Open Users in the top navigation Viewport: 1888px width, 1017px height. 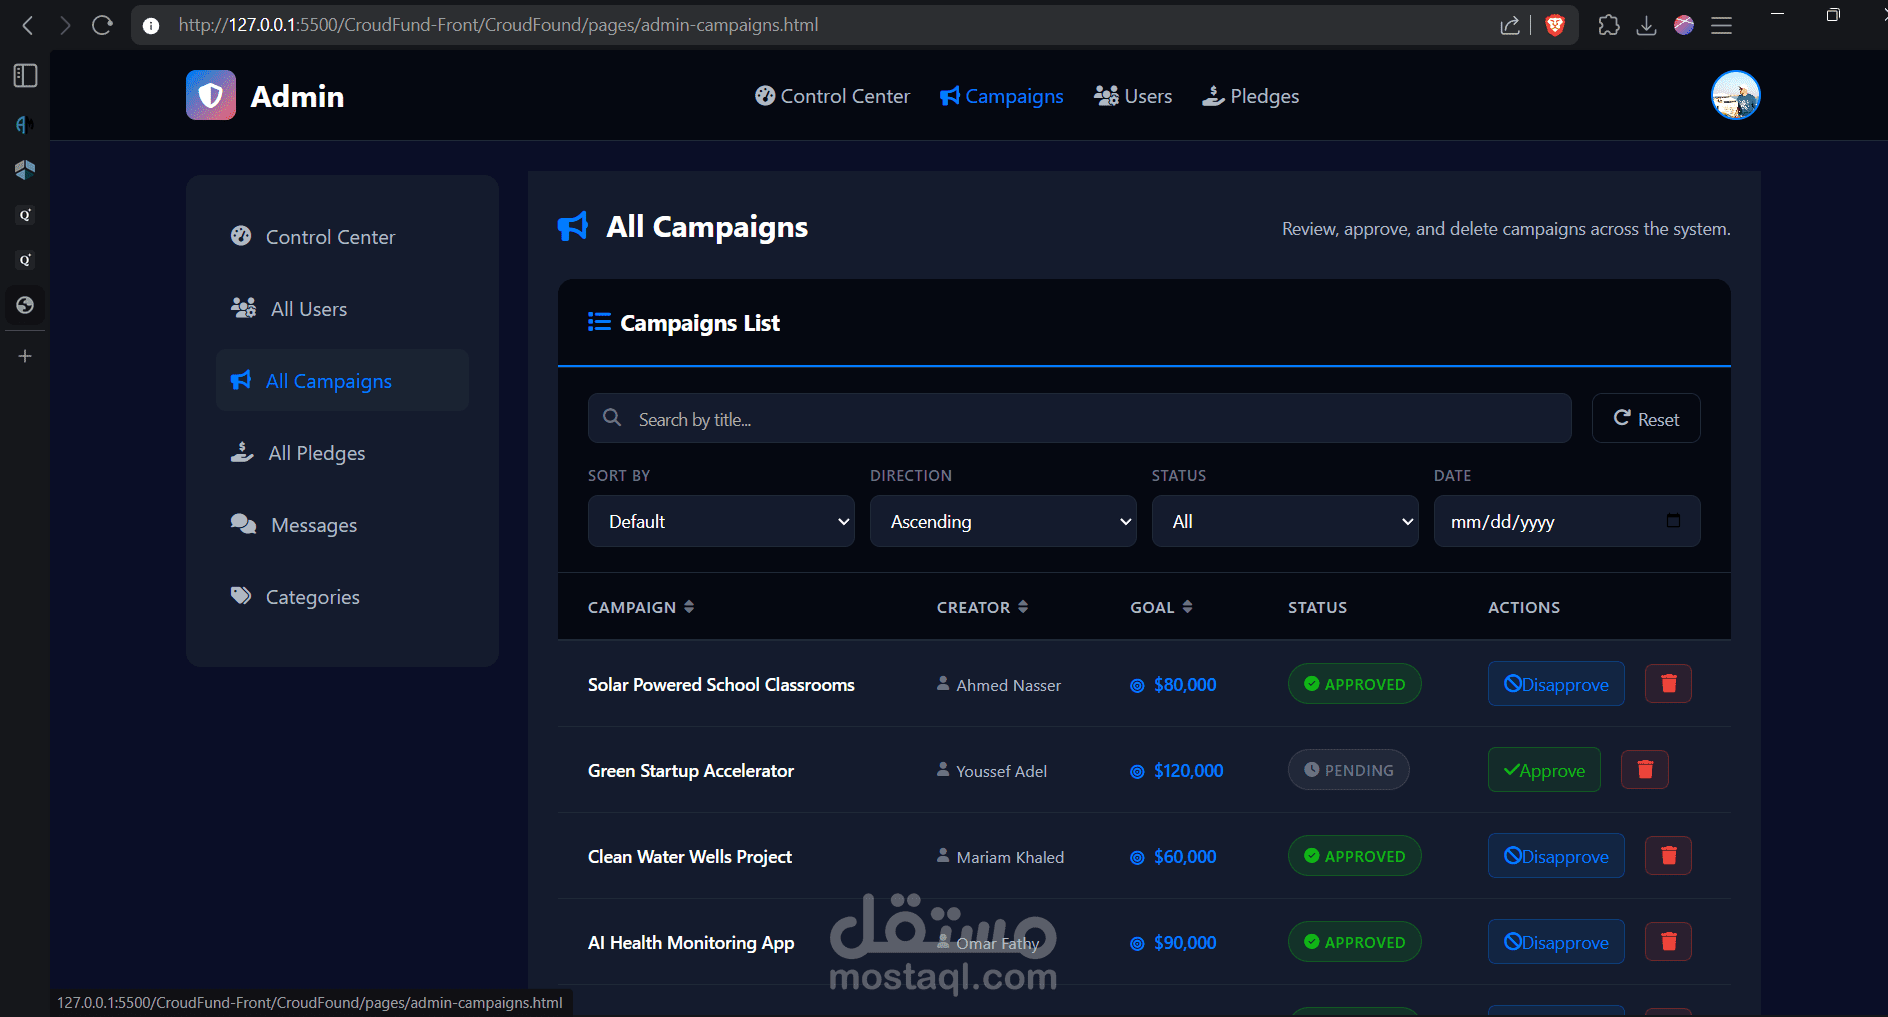click(x=1133, y=96)
